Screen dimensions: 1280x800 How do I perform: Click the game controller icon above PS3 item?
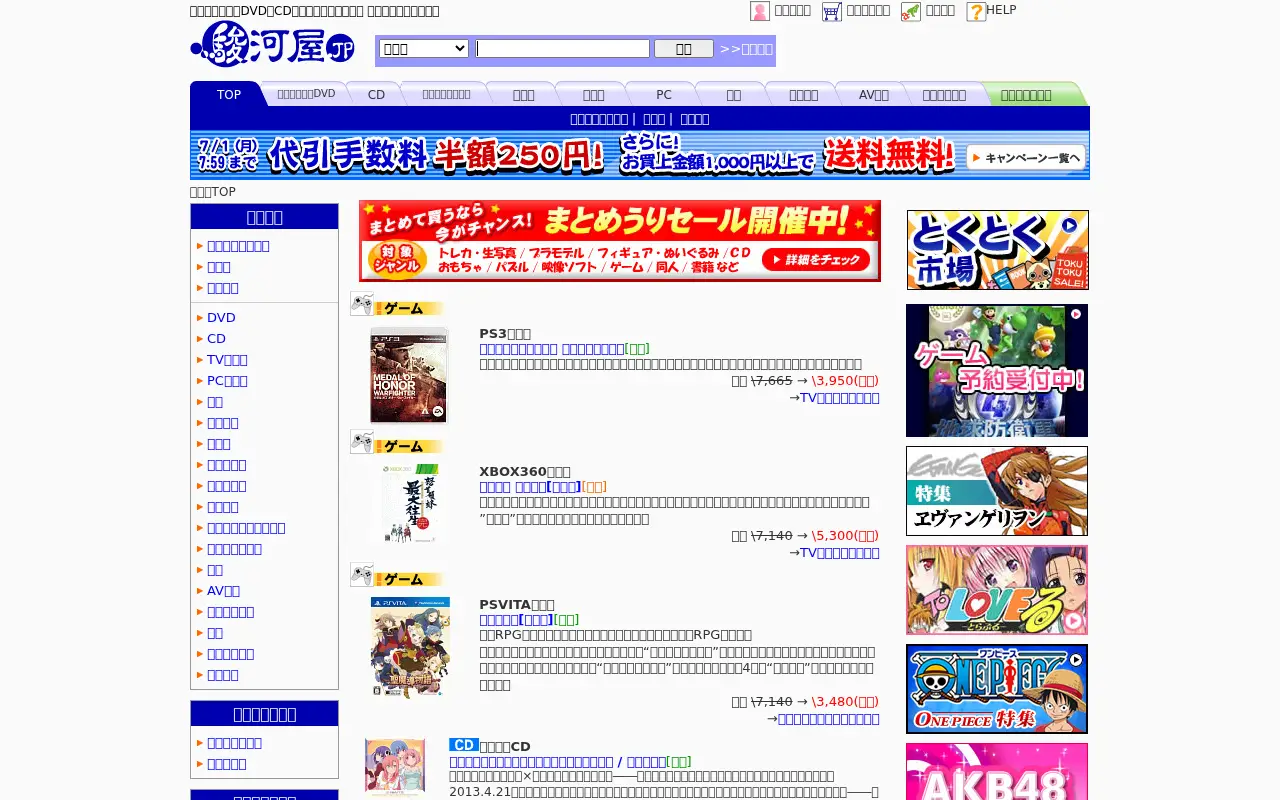[x=362, y=304]
